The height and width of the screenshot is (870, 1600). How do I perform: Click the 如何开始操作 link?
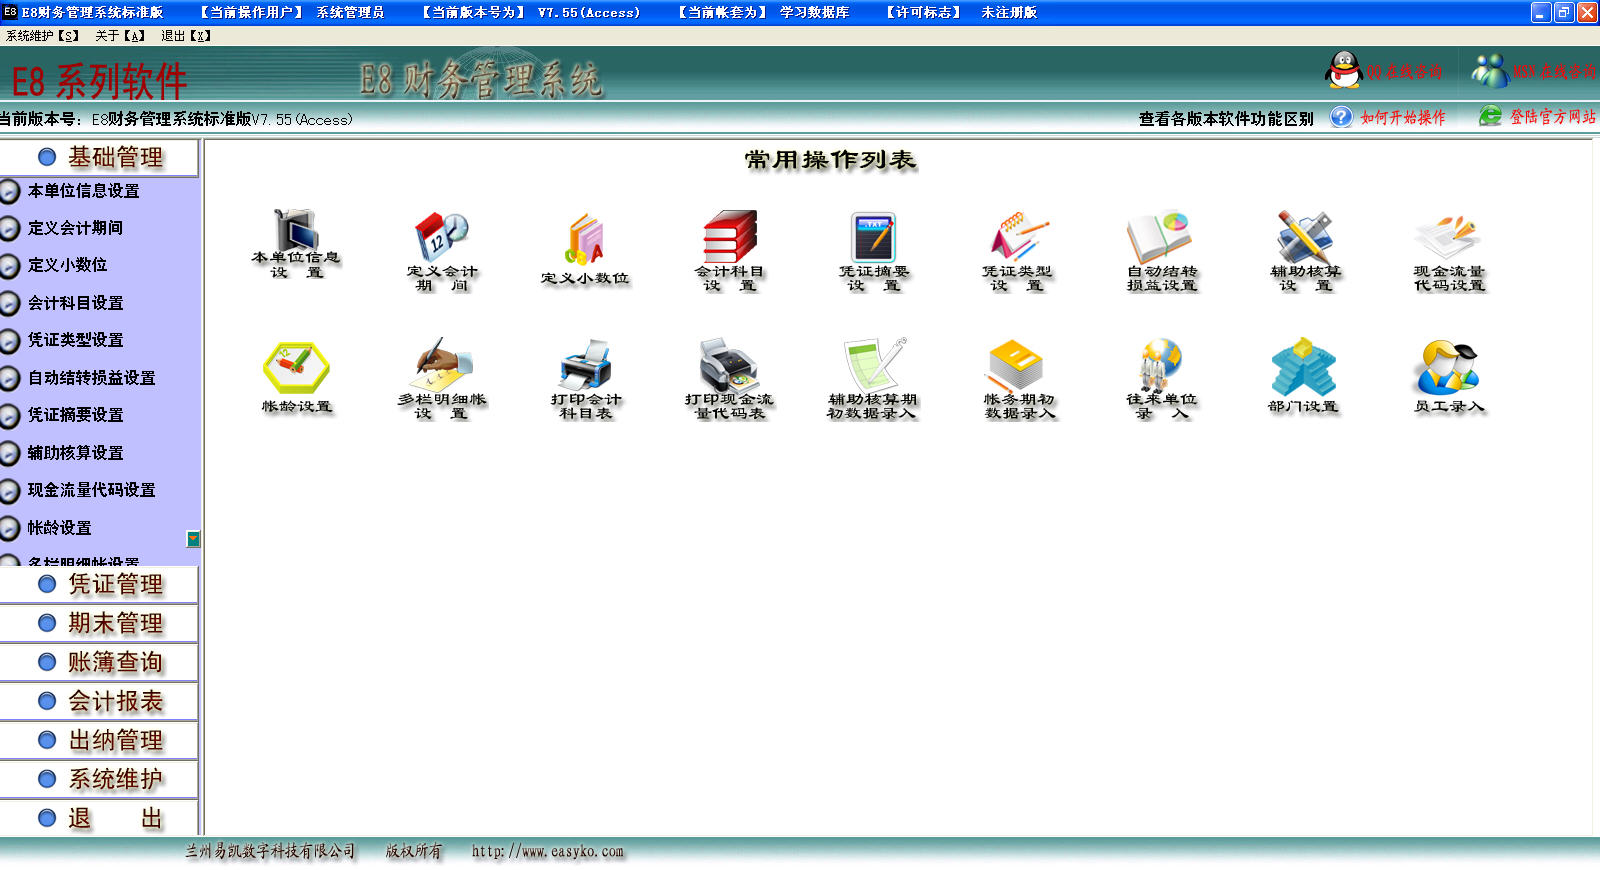[1403, 117]
